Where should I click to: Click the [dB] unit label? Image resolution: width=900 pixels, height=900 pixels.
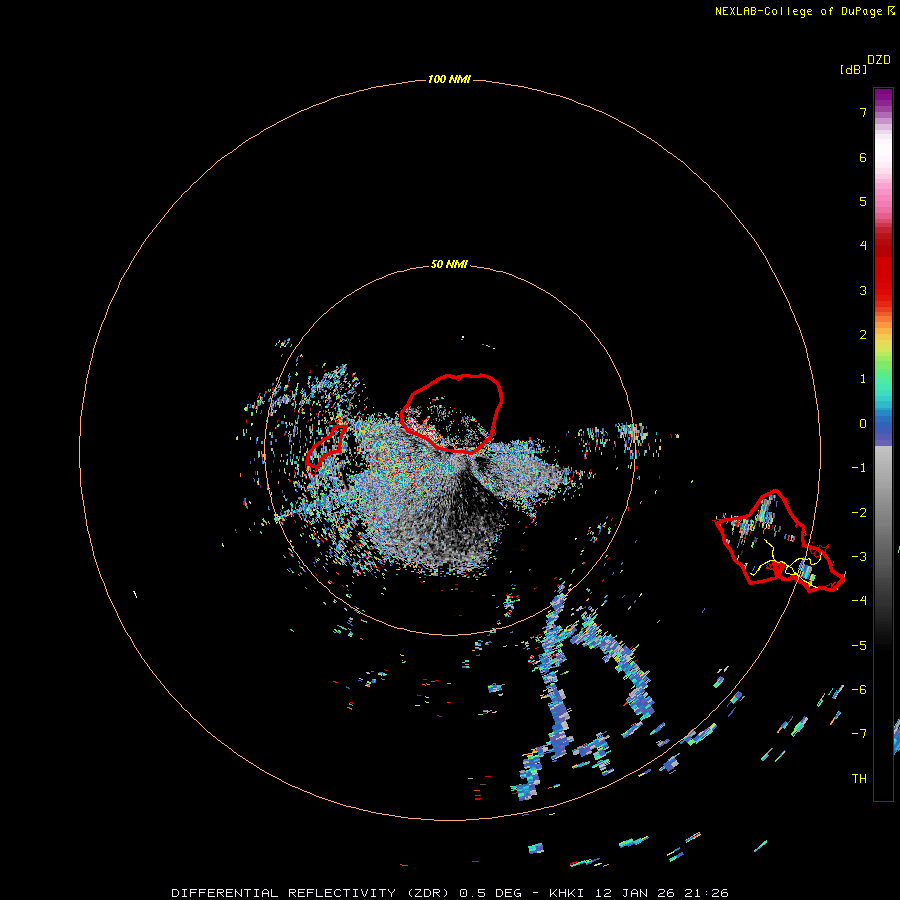point(854,69)
